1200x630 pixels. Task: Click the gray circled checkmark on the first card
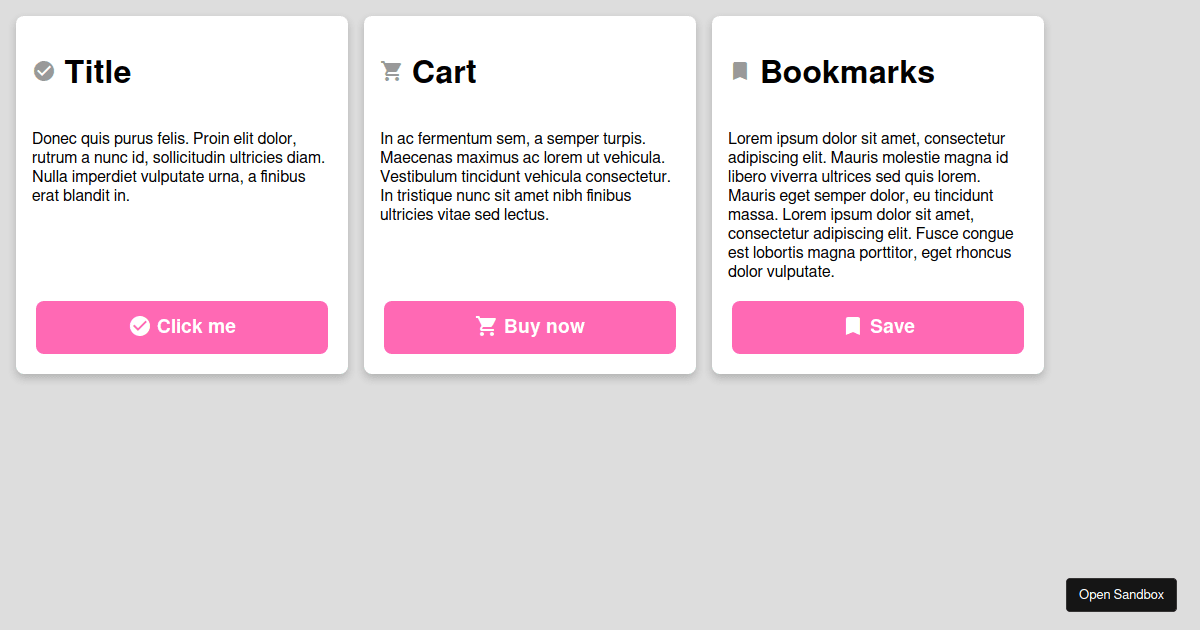point(43,71)
